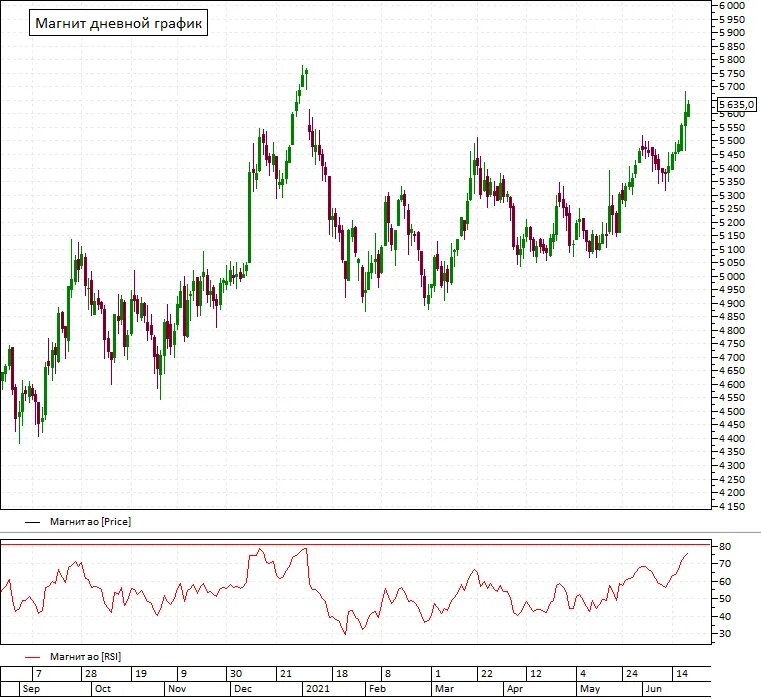This screenshot has height=699, width=761.
Task: Click the date tick '12' on the time axis
Action: [x=536, y=674]
